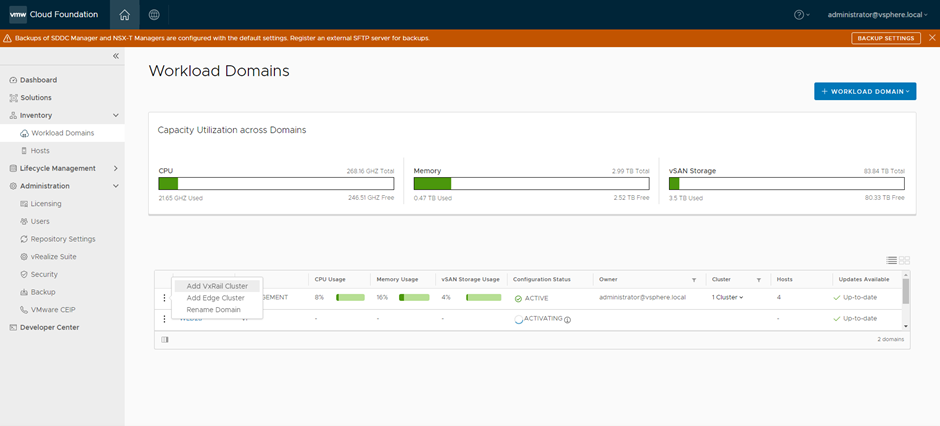Screen dimensions: 940x426
Task: Expand the + Workload Domain dropdown
Action: tap(865, 91)
